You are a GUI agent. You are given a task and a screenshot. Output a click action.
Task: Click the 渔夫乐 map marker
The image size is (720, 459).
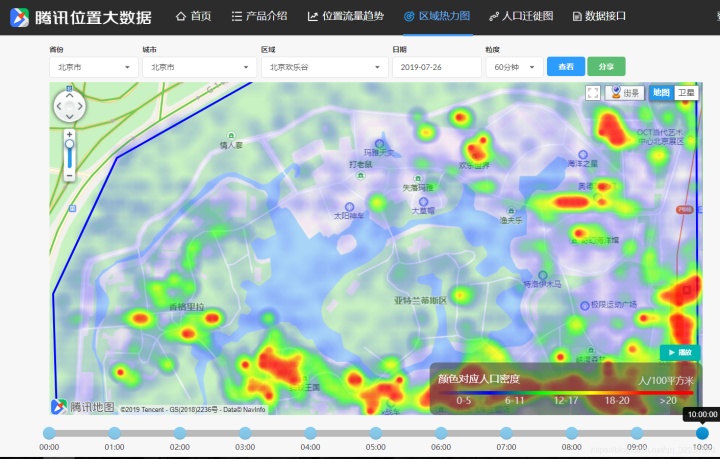tap(511, 212)
